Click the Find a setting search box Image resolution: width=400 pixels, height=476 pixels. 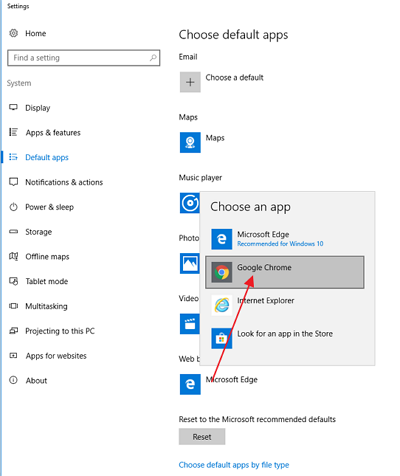pyautogui.click(x=83, y=58)
